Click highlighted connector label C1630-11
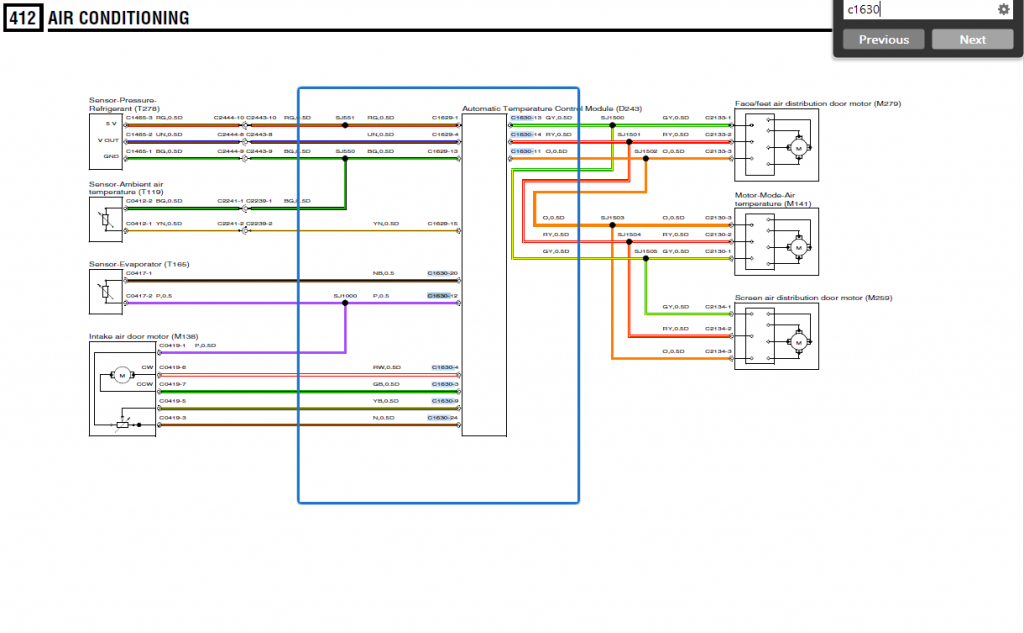 click(526, 151)
